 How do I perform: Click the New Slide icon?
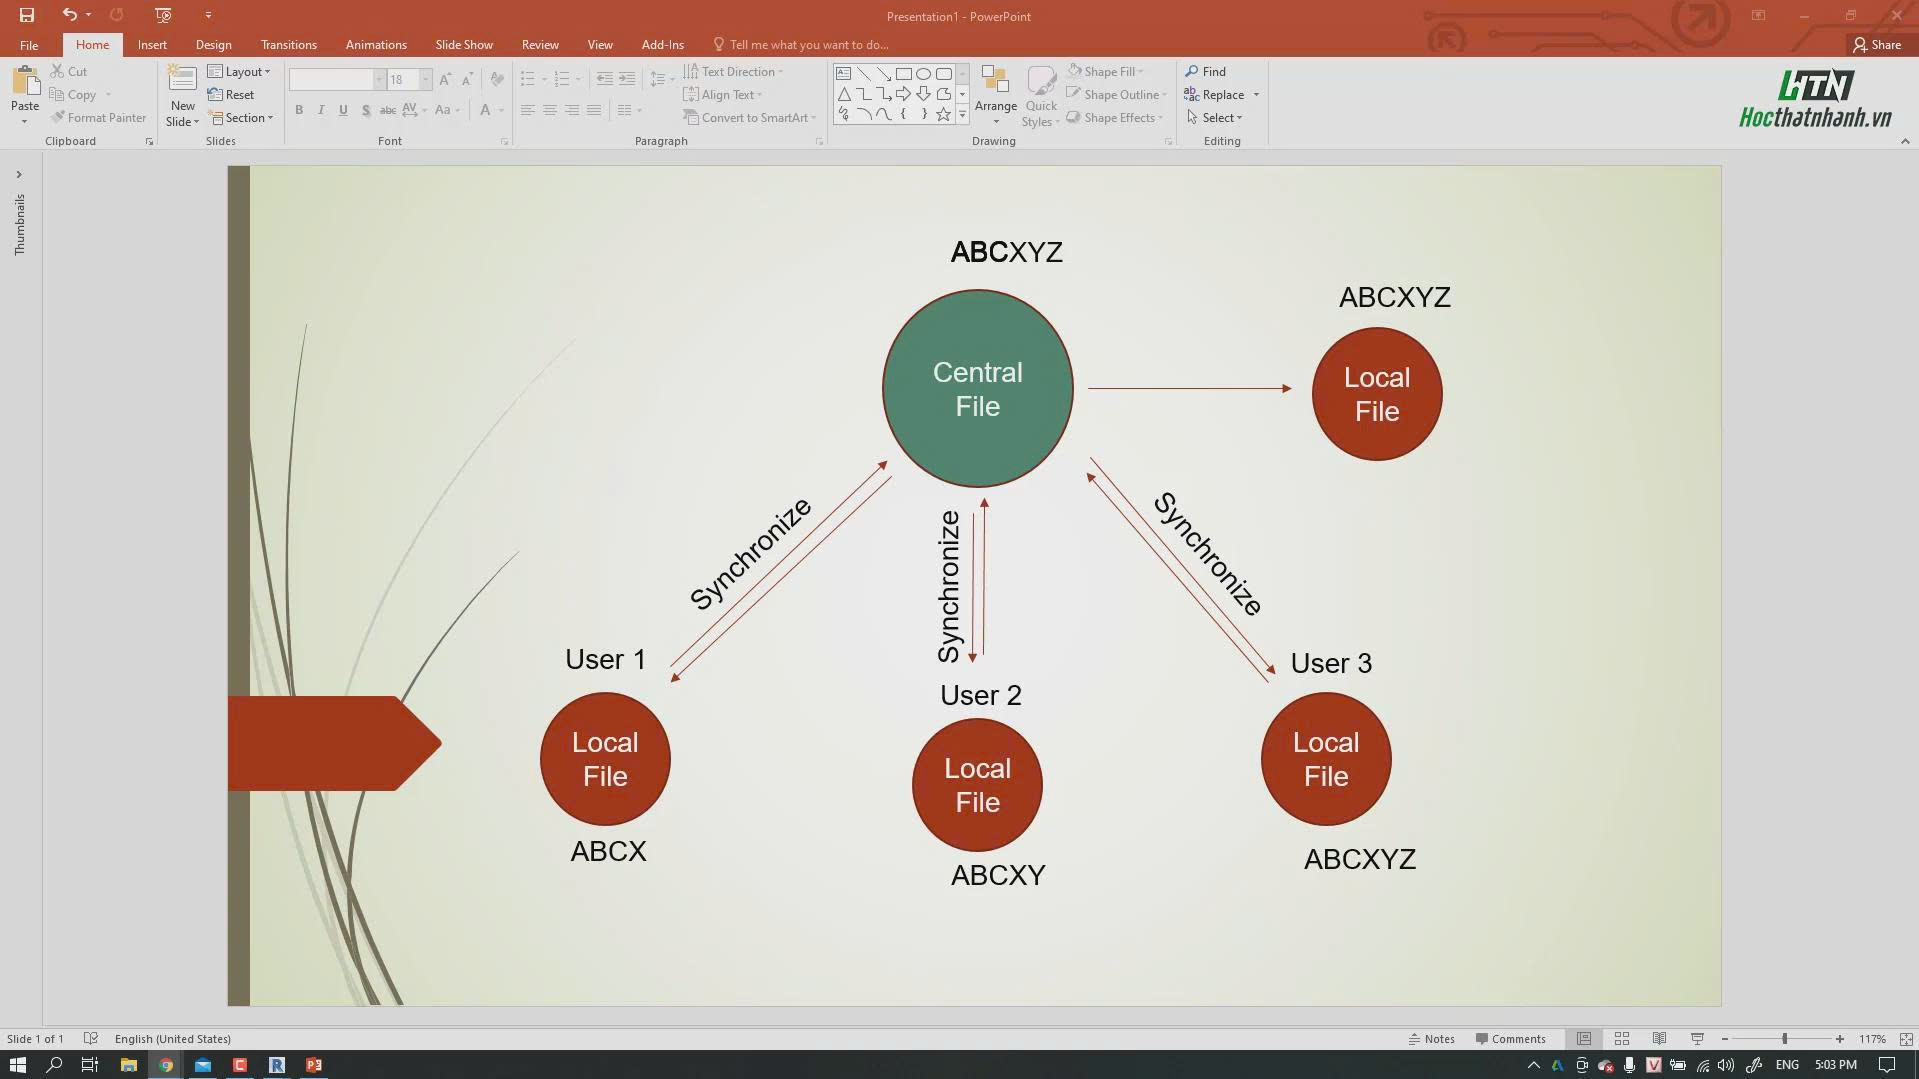coord(182,81)
